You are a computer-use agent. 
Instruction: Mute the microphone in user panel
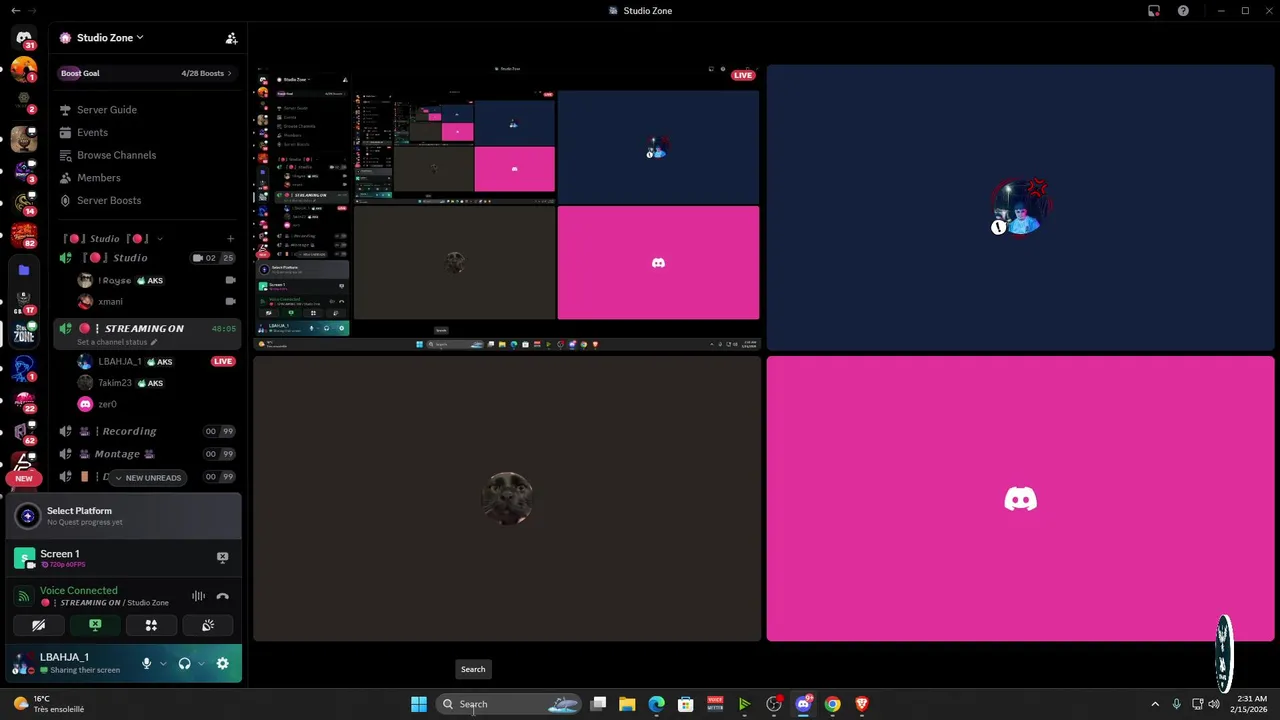tap(146, 664)
